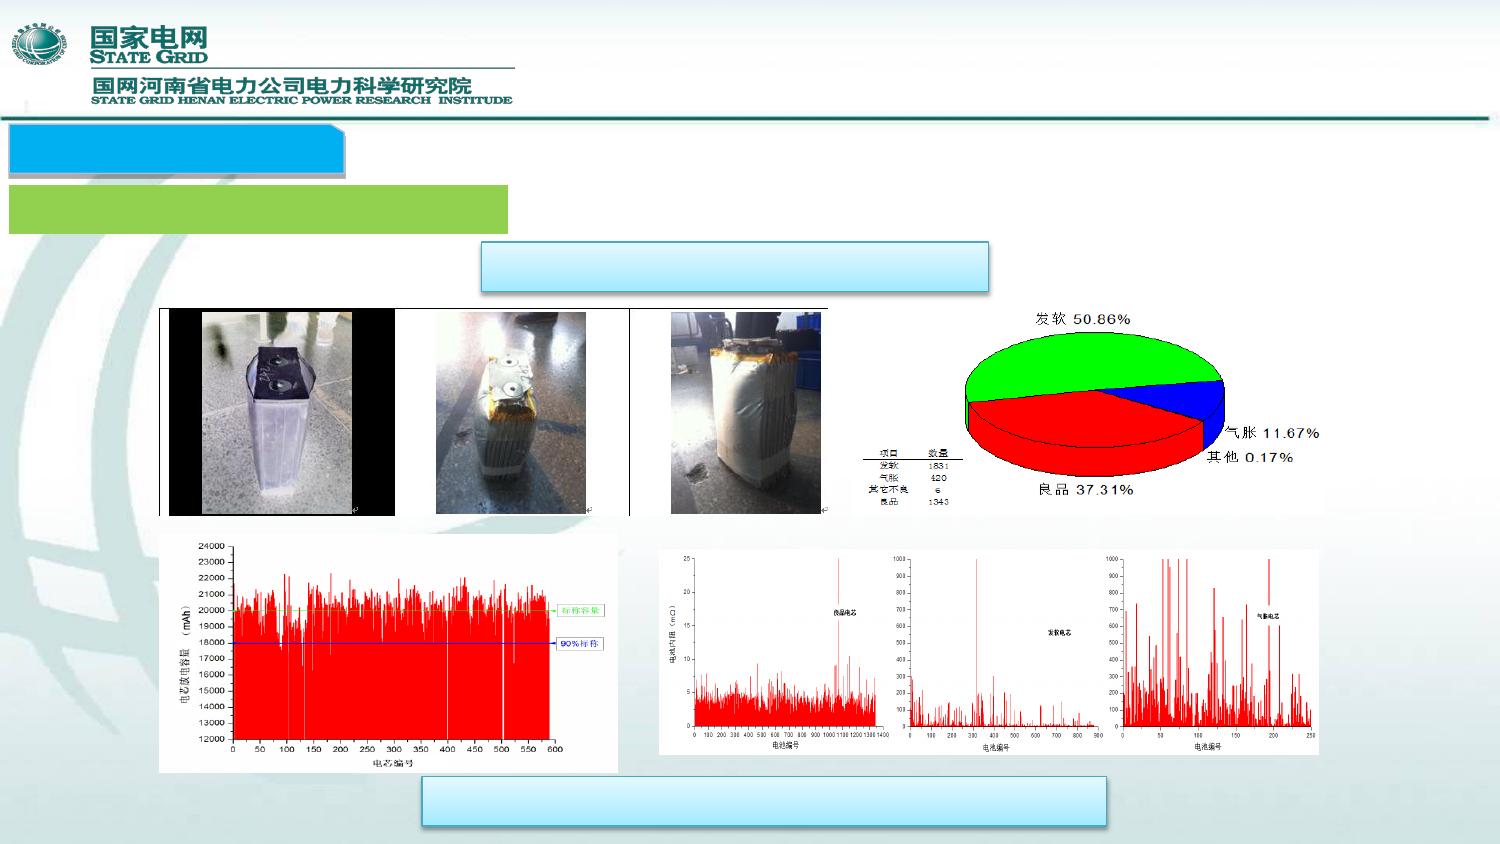Click the State Grid globe logo
The image size is (1500, 844).
39,45
